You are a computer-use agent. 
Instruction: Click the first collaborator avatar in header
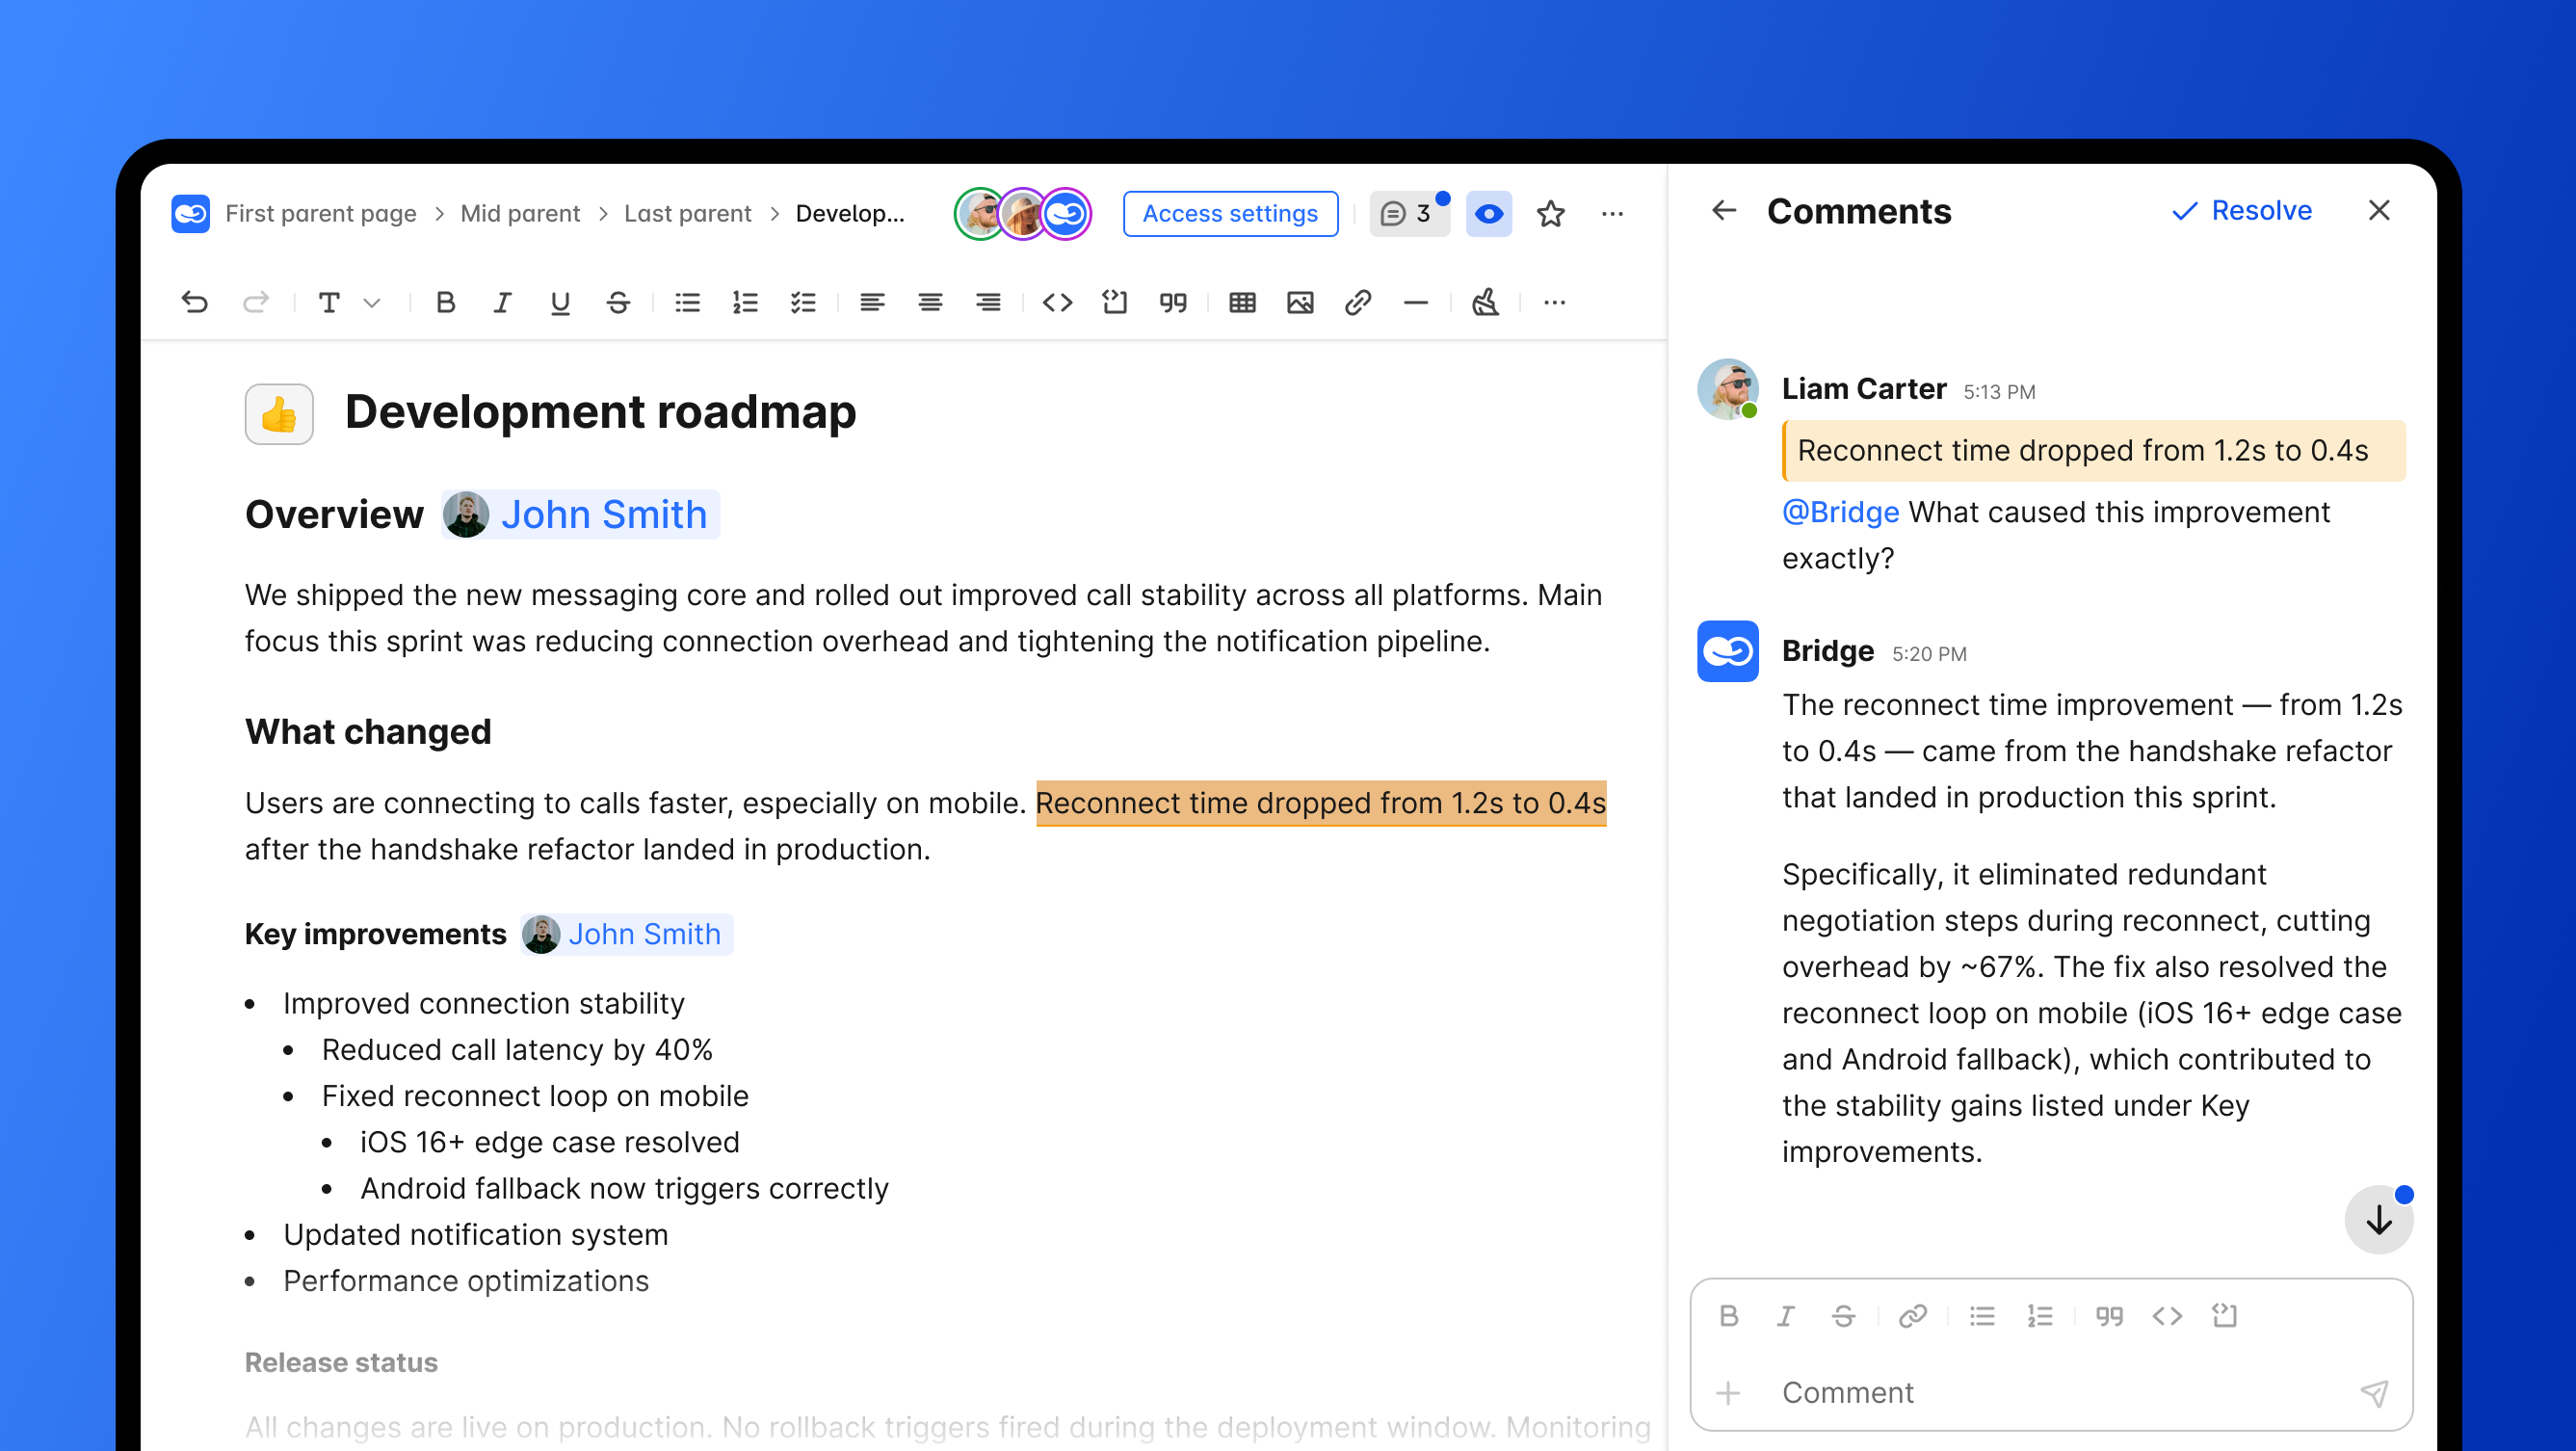pos(980,213)
